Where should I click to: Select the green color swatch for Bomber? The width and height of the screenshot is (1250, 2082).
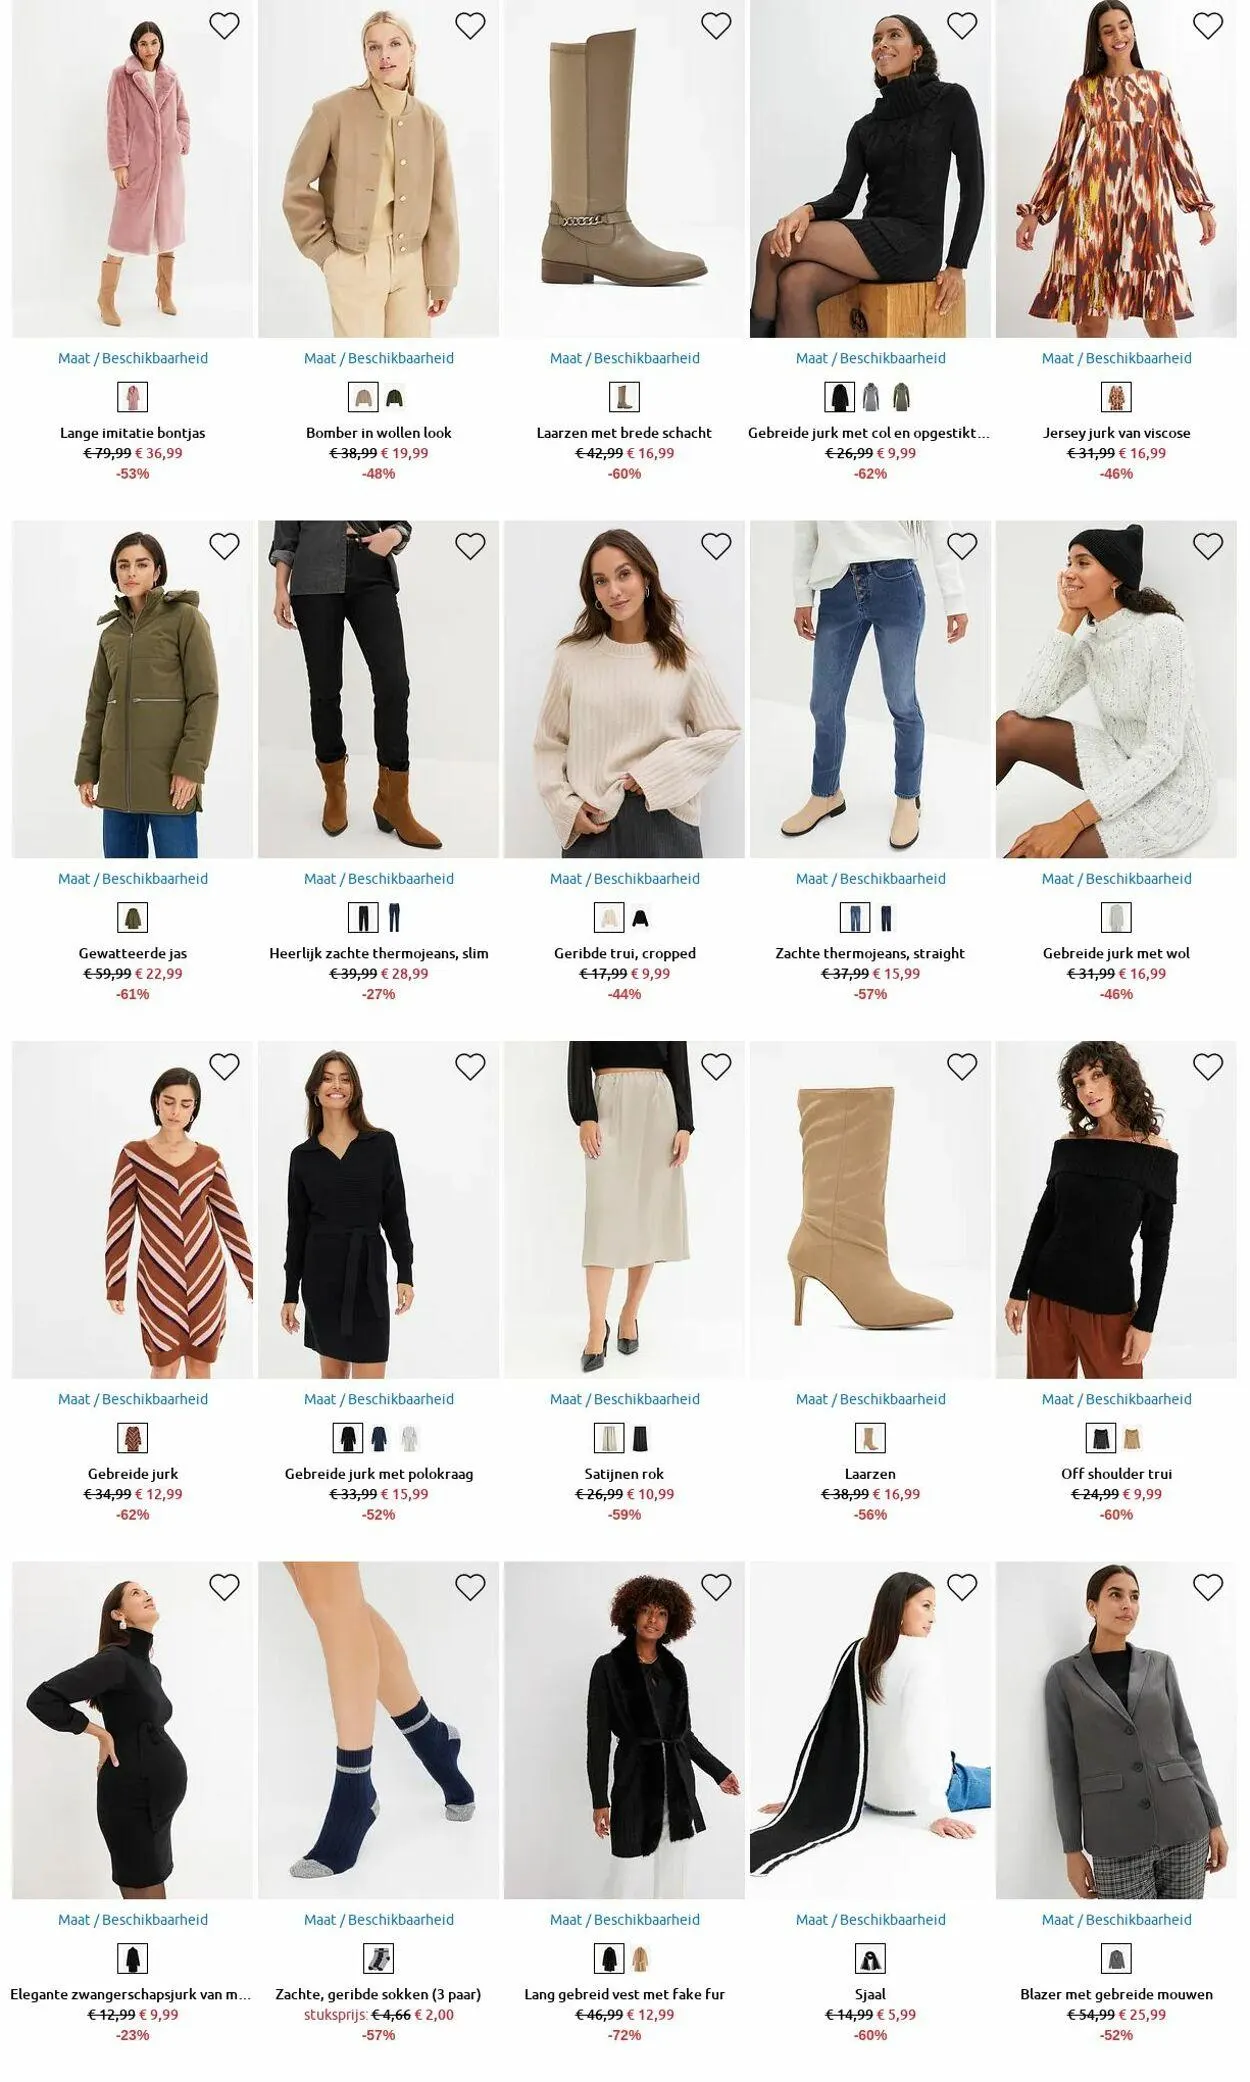(394, 397)
